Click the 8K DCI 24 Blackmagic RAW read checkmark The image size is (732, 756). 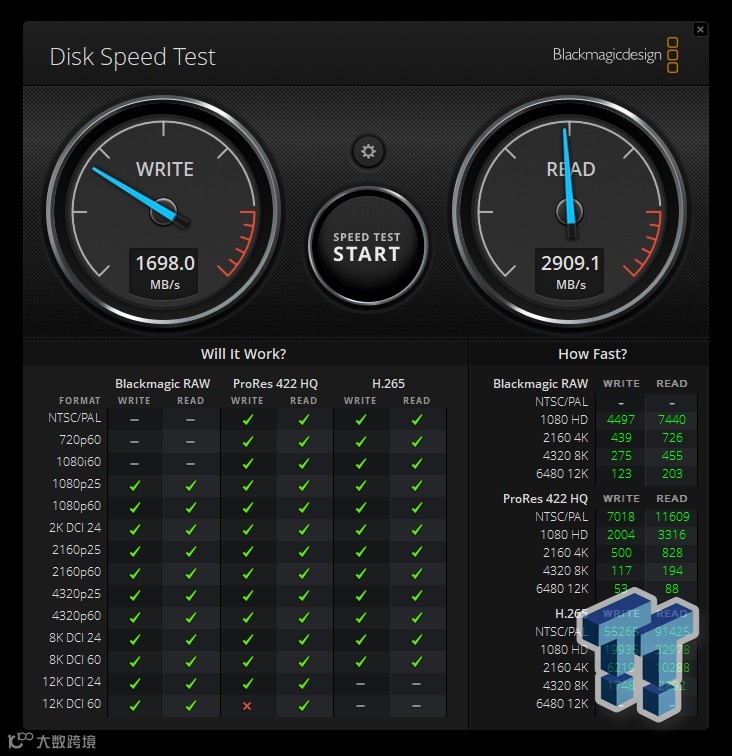pyautogui.click(x=190, y=639)
